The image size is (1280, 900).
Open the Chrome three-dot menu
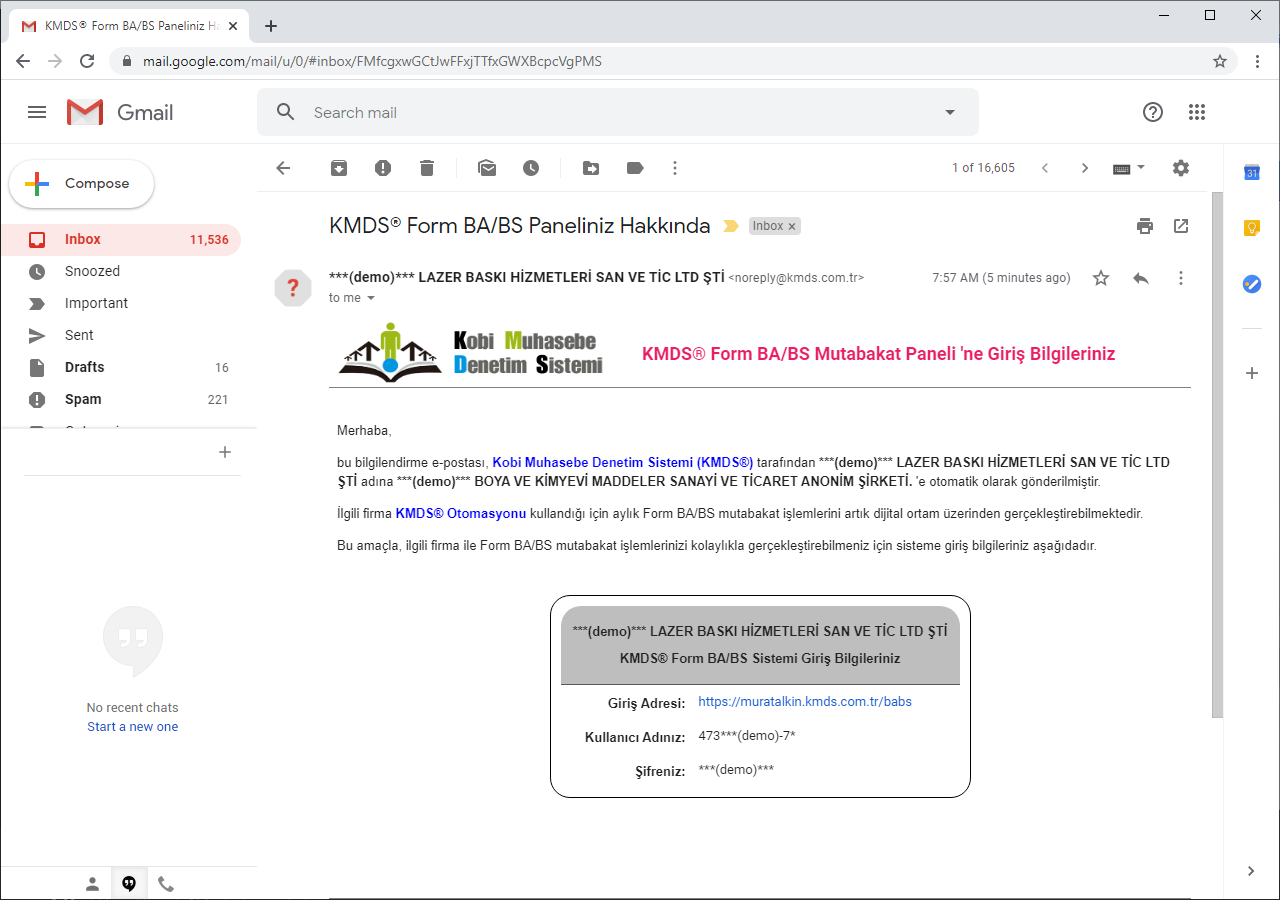[1258, 61]
